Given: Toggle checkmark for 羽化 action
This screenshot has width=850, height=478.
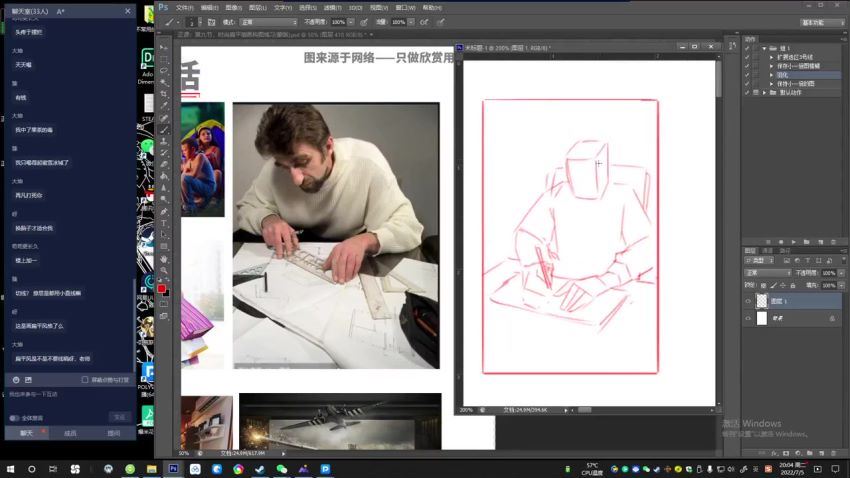Looking at the screenshot, I should (747, 75).
